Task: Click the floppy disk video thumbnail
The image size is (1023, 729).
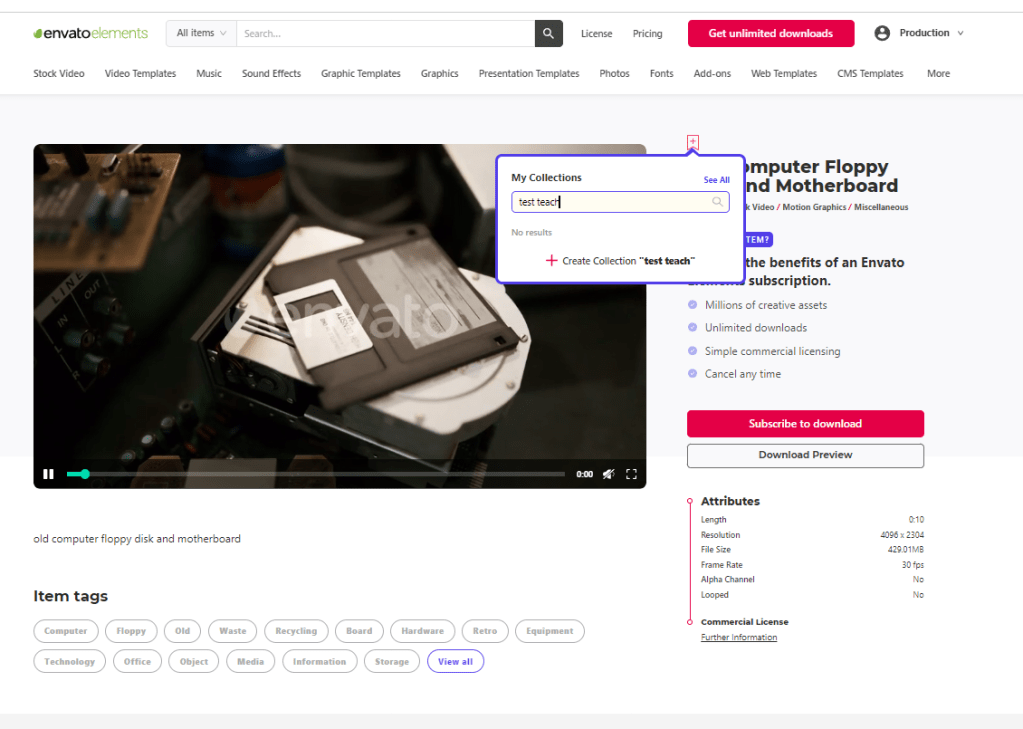Action: pos(340,317)
